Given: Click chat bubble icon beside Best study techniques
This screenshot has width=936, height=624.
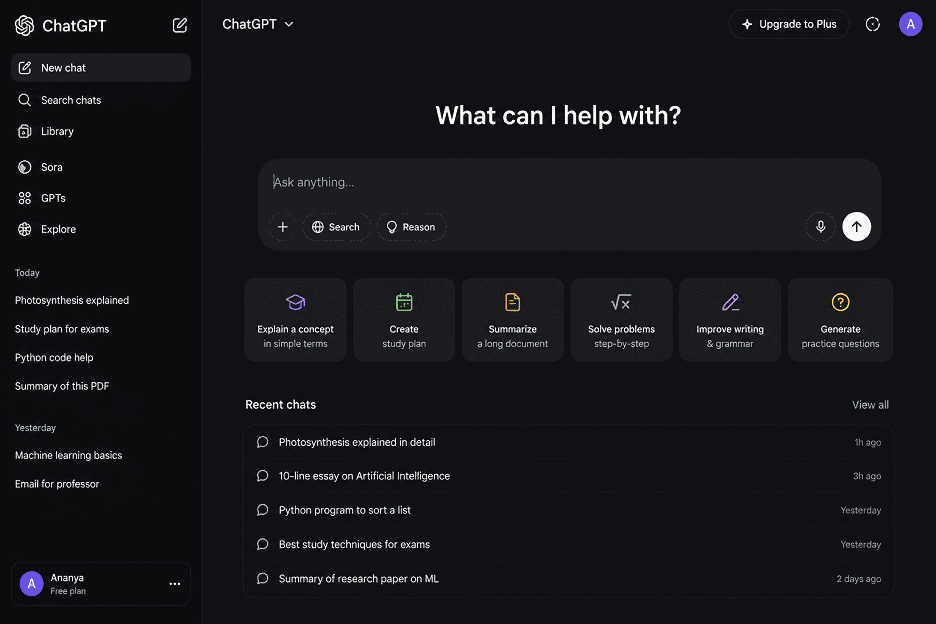Looking at the screenshot, I should (x=262, y=544).
